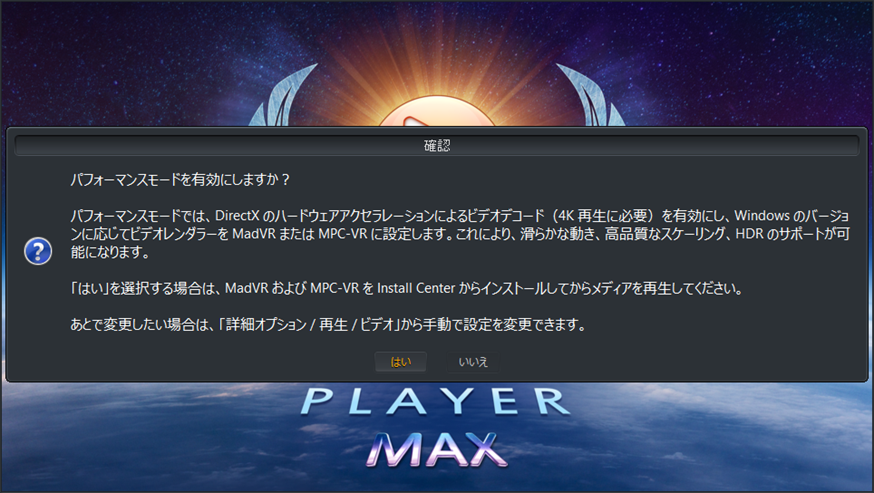Confirm performance mode with the はい button
This screenshot has height=493, width=874.
click(x=401, y=362)
